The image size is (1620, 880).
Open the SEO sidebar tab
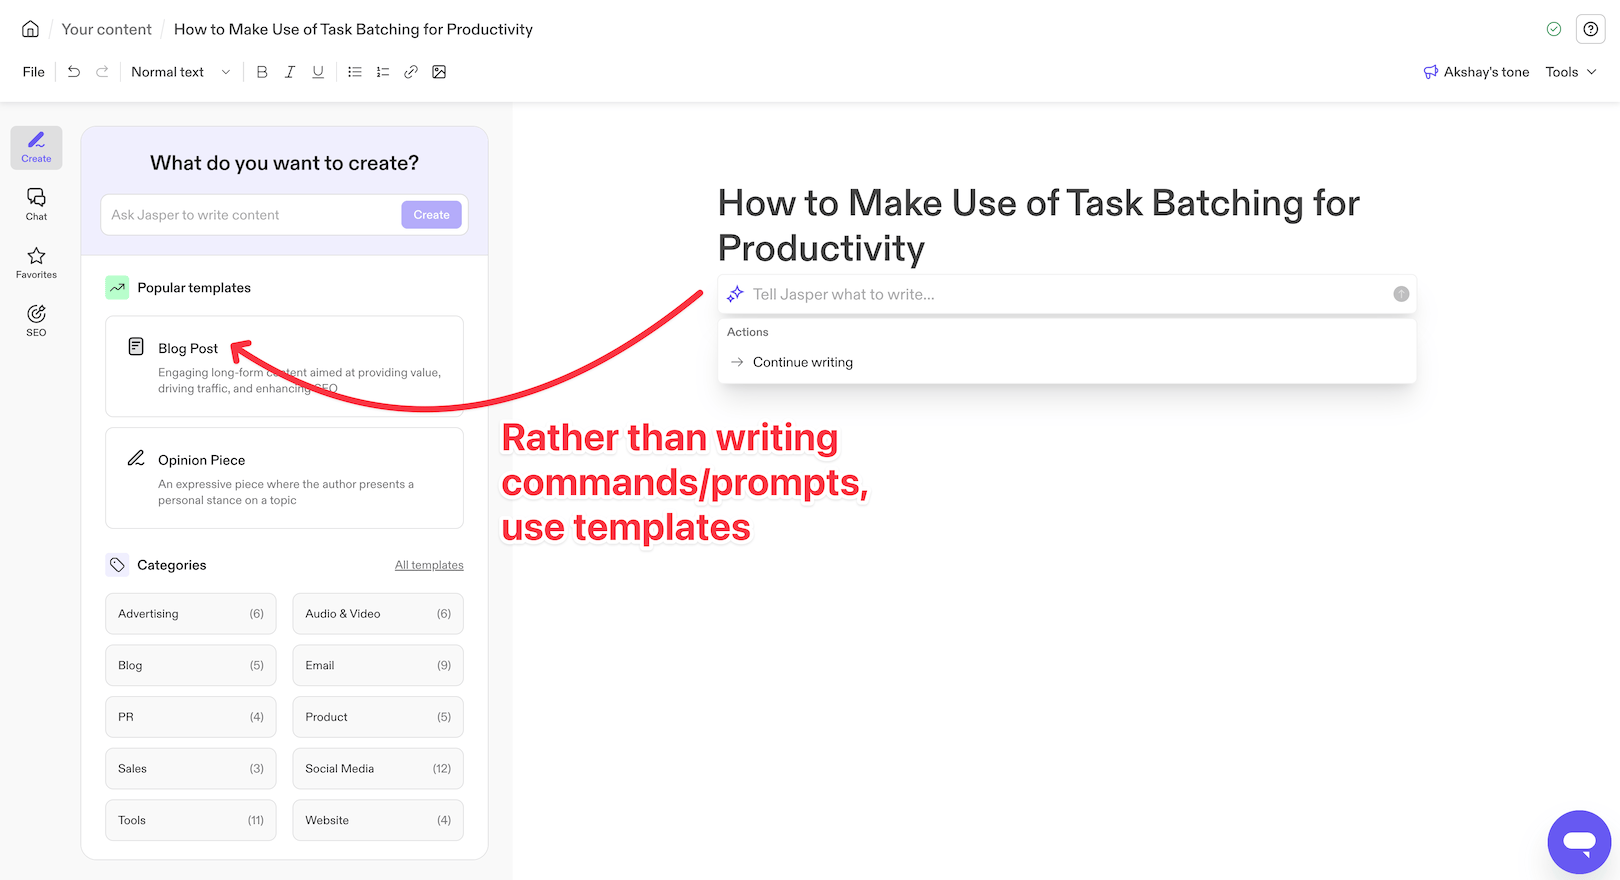coord(37,320)
